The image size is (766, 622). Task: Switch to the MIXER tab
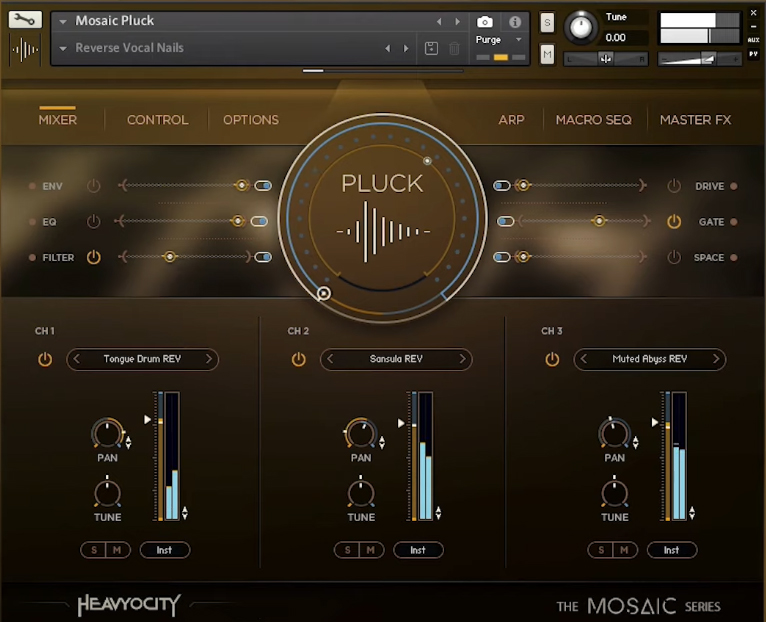[58, 120]
